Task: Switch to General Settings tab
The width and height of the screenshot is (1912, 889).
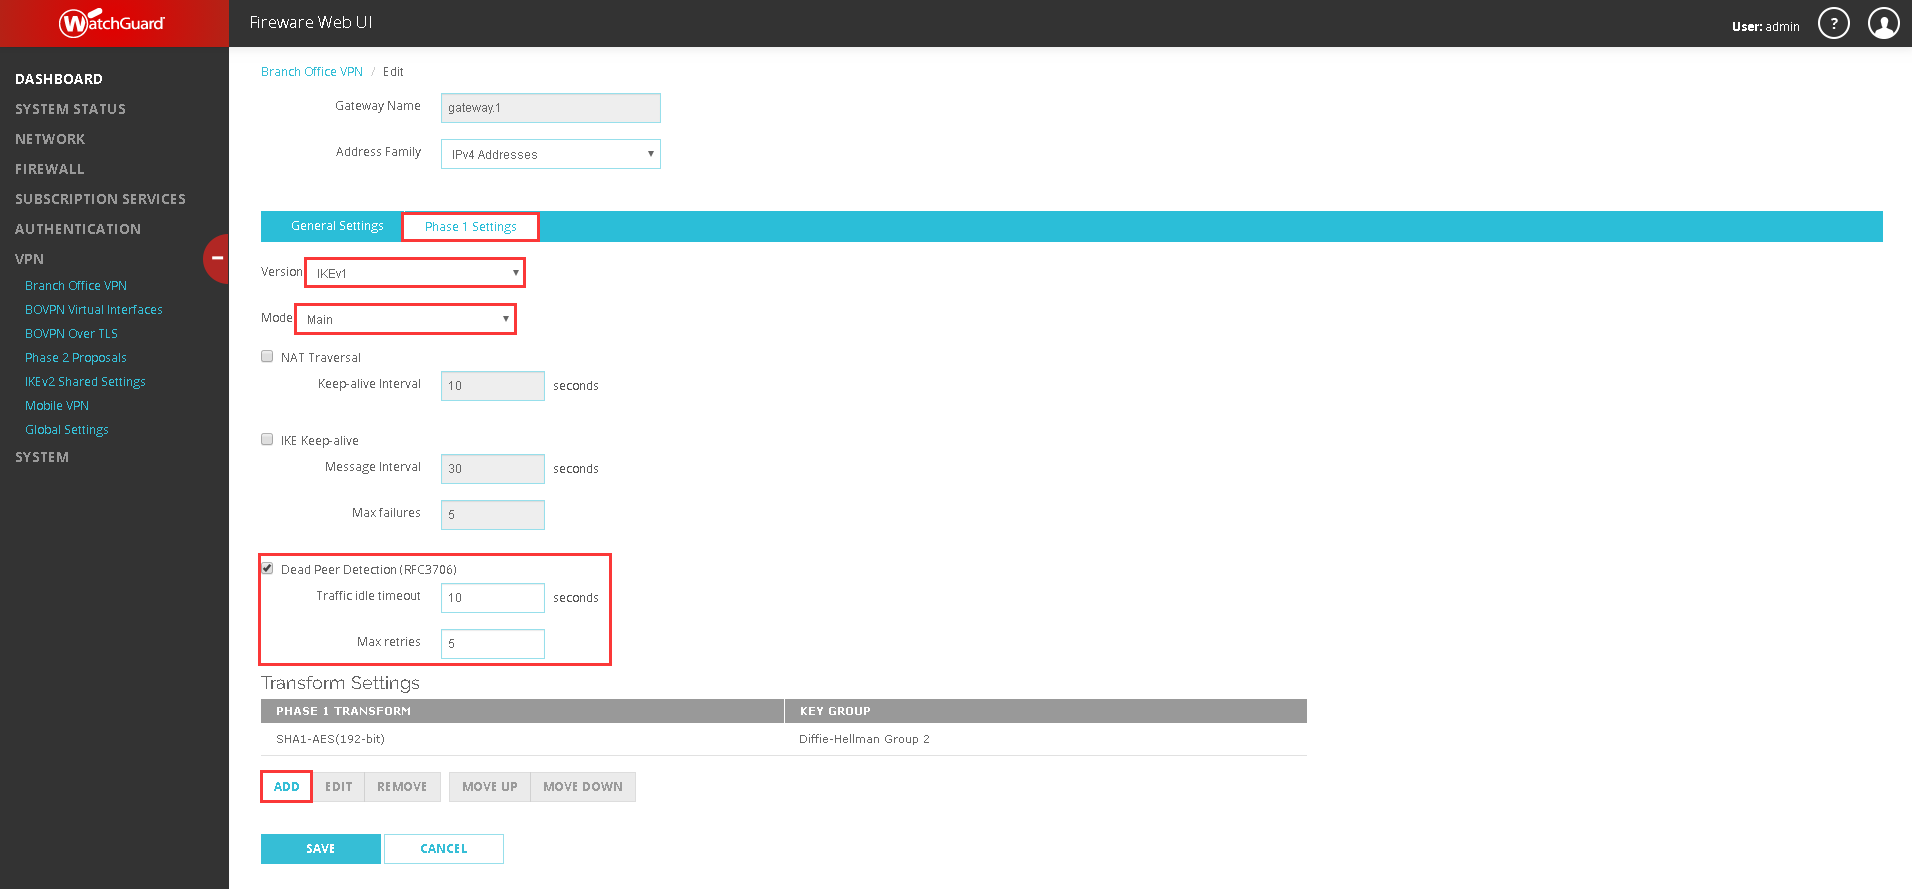Action: tap(337, 226)
